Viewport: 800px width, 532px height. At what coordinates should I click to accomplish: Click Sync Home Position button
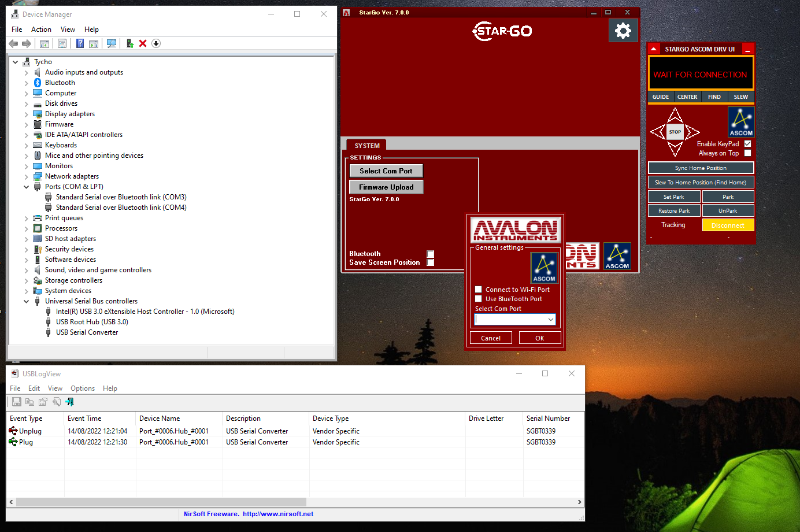point(701,168)
